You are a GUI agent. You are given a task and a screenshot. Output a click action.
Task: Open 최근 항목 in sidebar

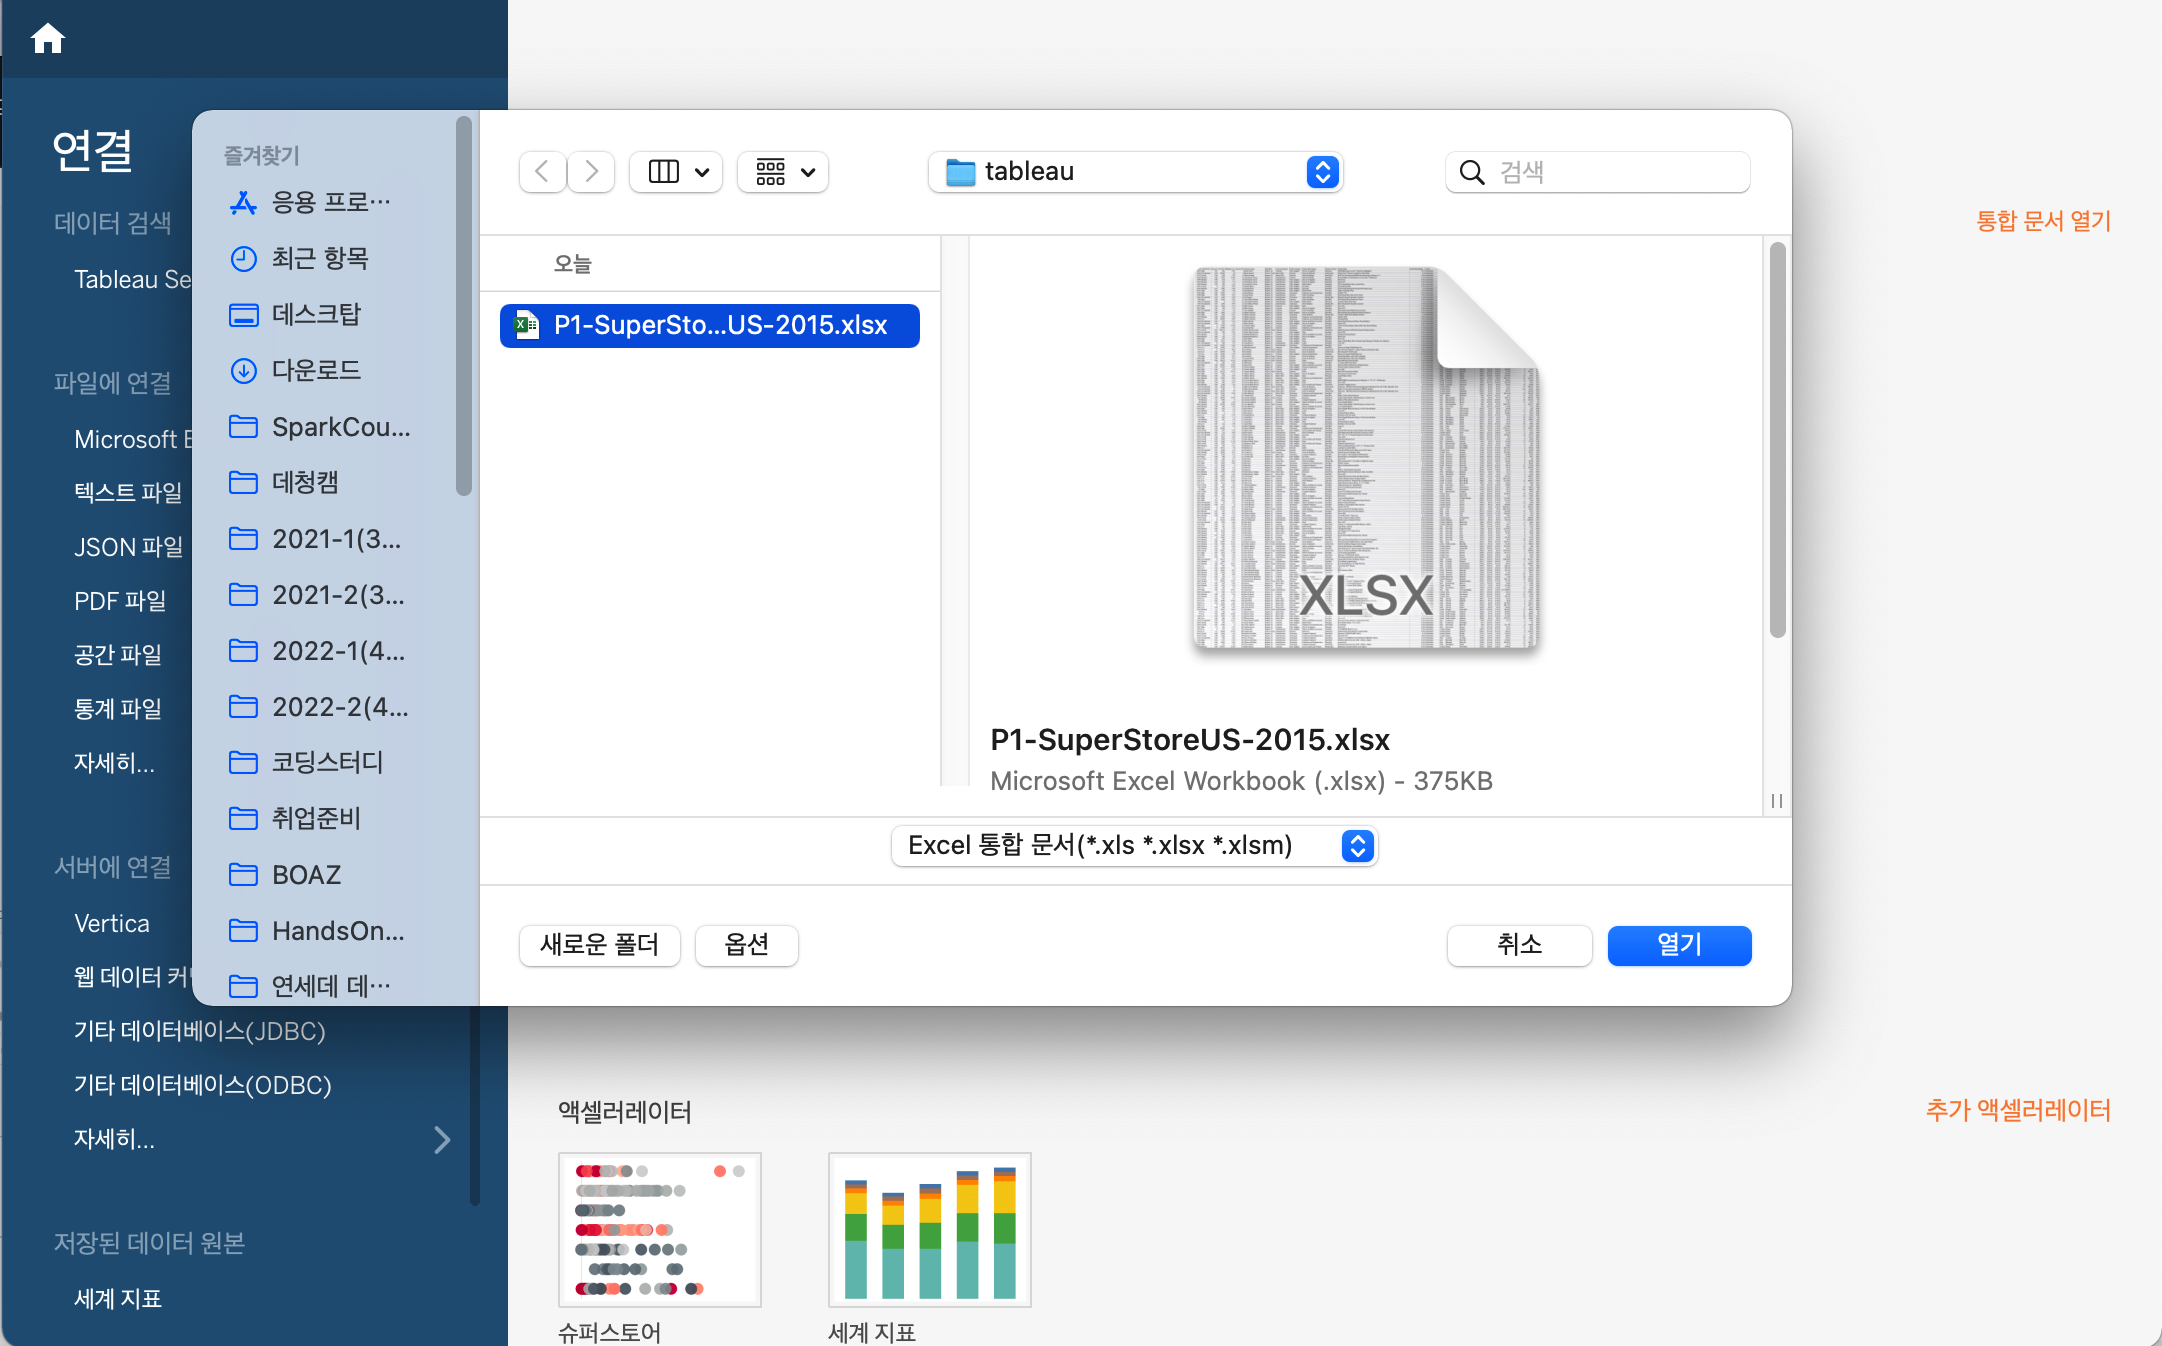click(320, 259)
